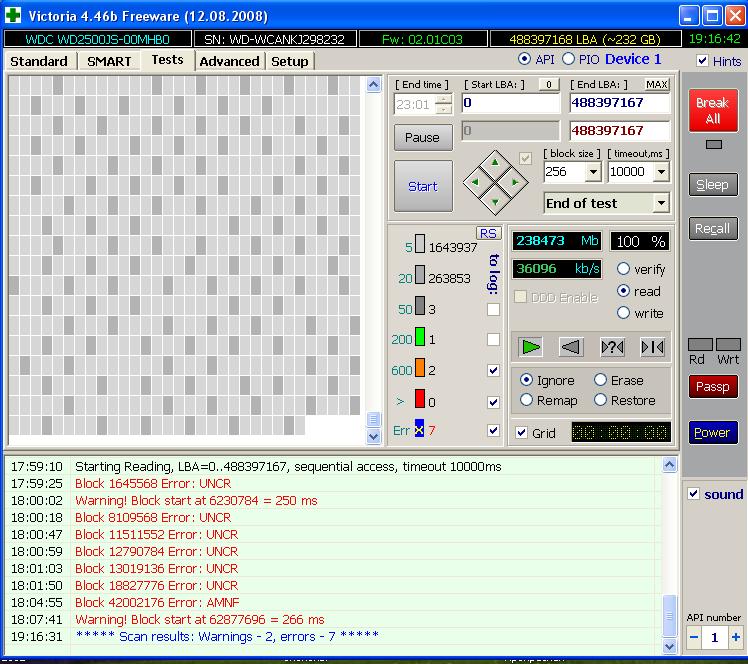Click the red Break All button
The width and height of the screenshot is (748, 664).
[712, 110]
